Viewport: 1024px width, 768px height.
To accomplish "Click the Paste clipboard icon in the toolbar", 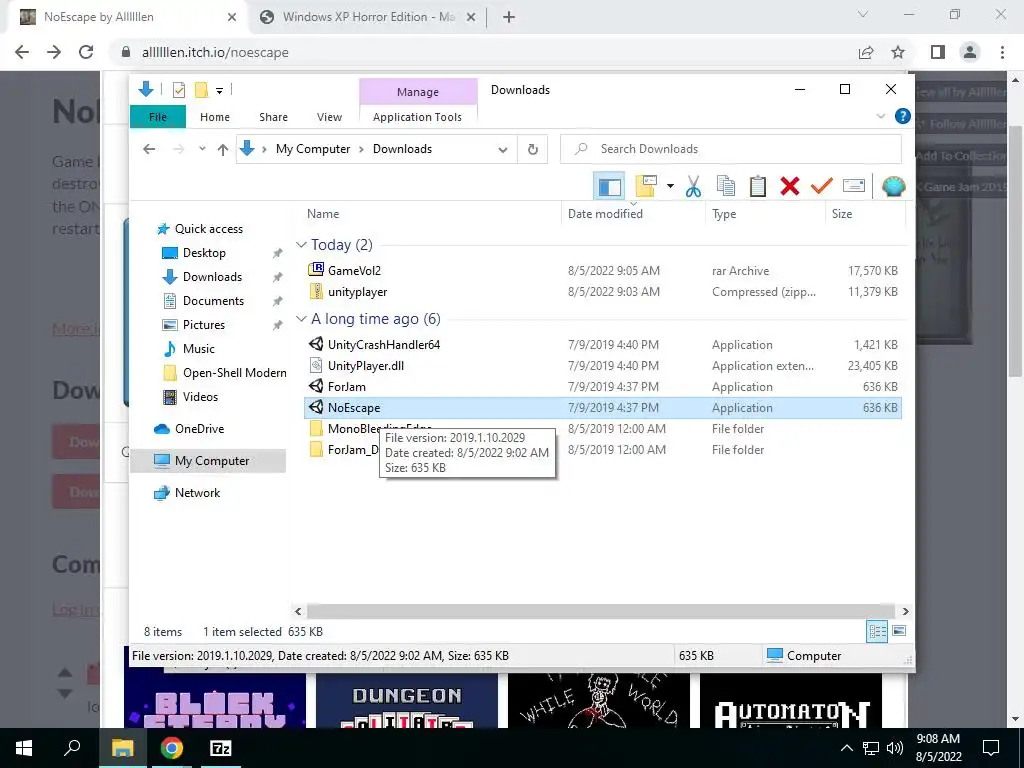I will pos(758,186).
